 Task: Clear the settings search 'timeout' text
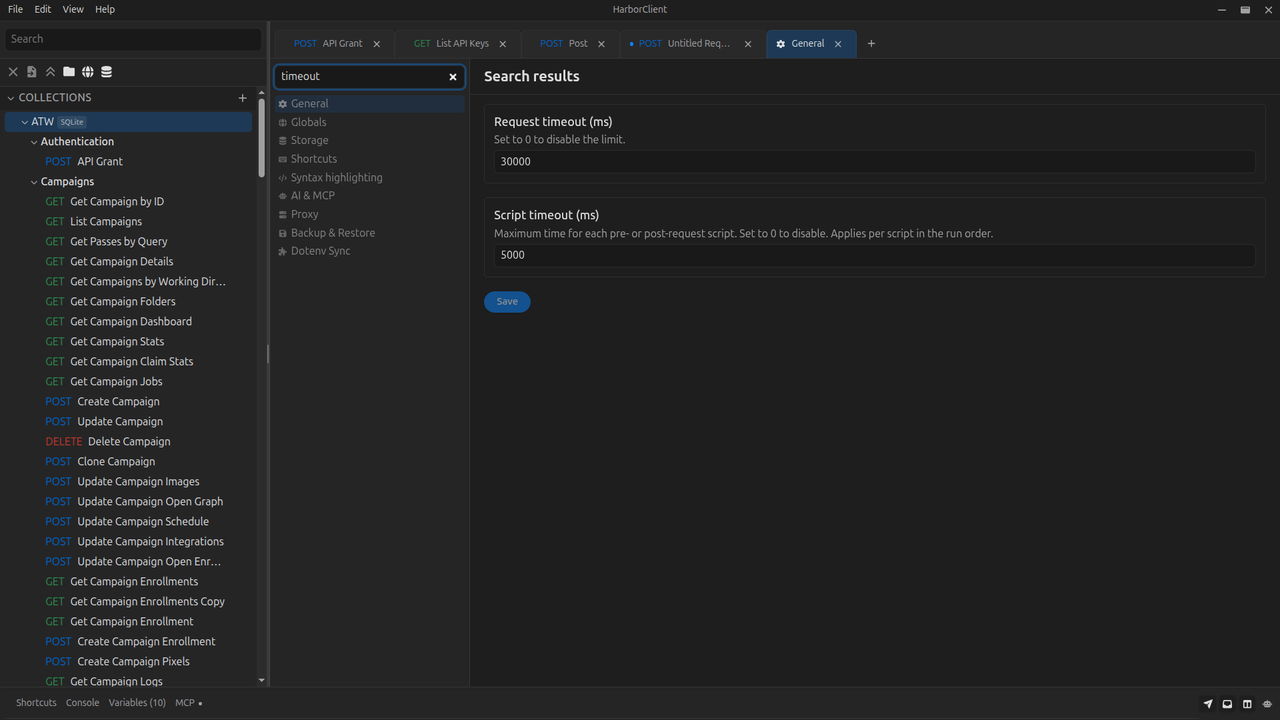(453, 76)
